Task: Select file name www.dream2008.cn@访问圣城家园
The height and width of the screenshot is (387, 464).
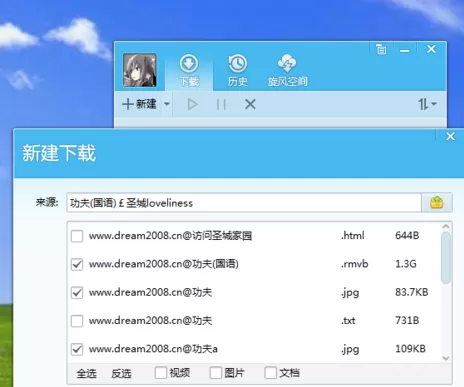Action: click(x=170, y=236)
